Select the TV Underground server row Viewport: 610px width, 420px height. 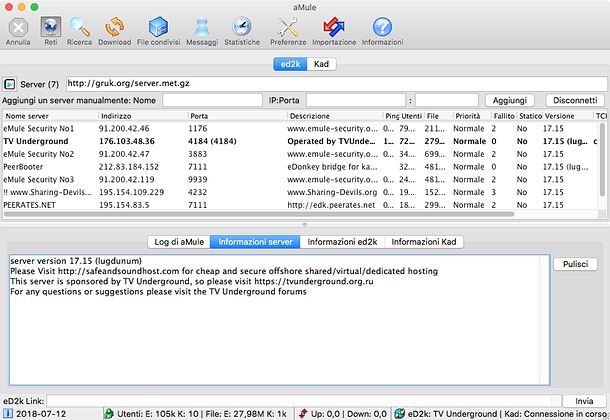tap(300, 141)
